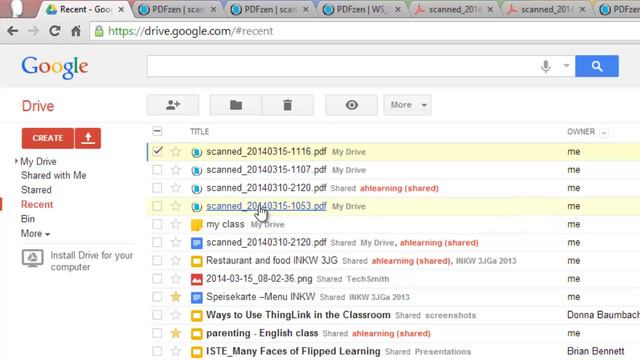Viewport: 640px width, 360px height.
Task: Click the image icon of 2014-03-15_08-02-36.png
Action: pyautogui.click(x=196, y=279)
